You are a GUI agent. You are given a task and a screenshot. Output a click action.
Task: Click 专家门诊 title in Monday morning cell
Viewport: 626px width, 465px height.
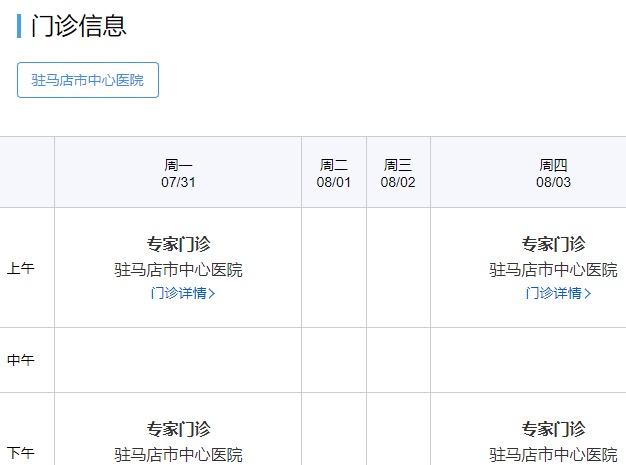(178, 244)
